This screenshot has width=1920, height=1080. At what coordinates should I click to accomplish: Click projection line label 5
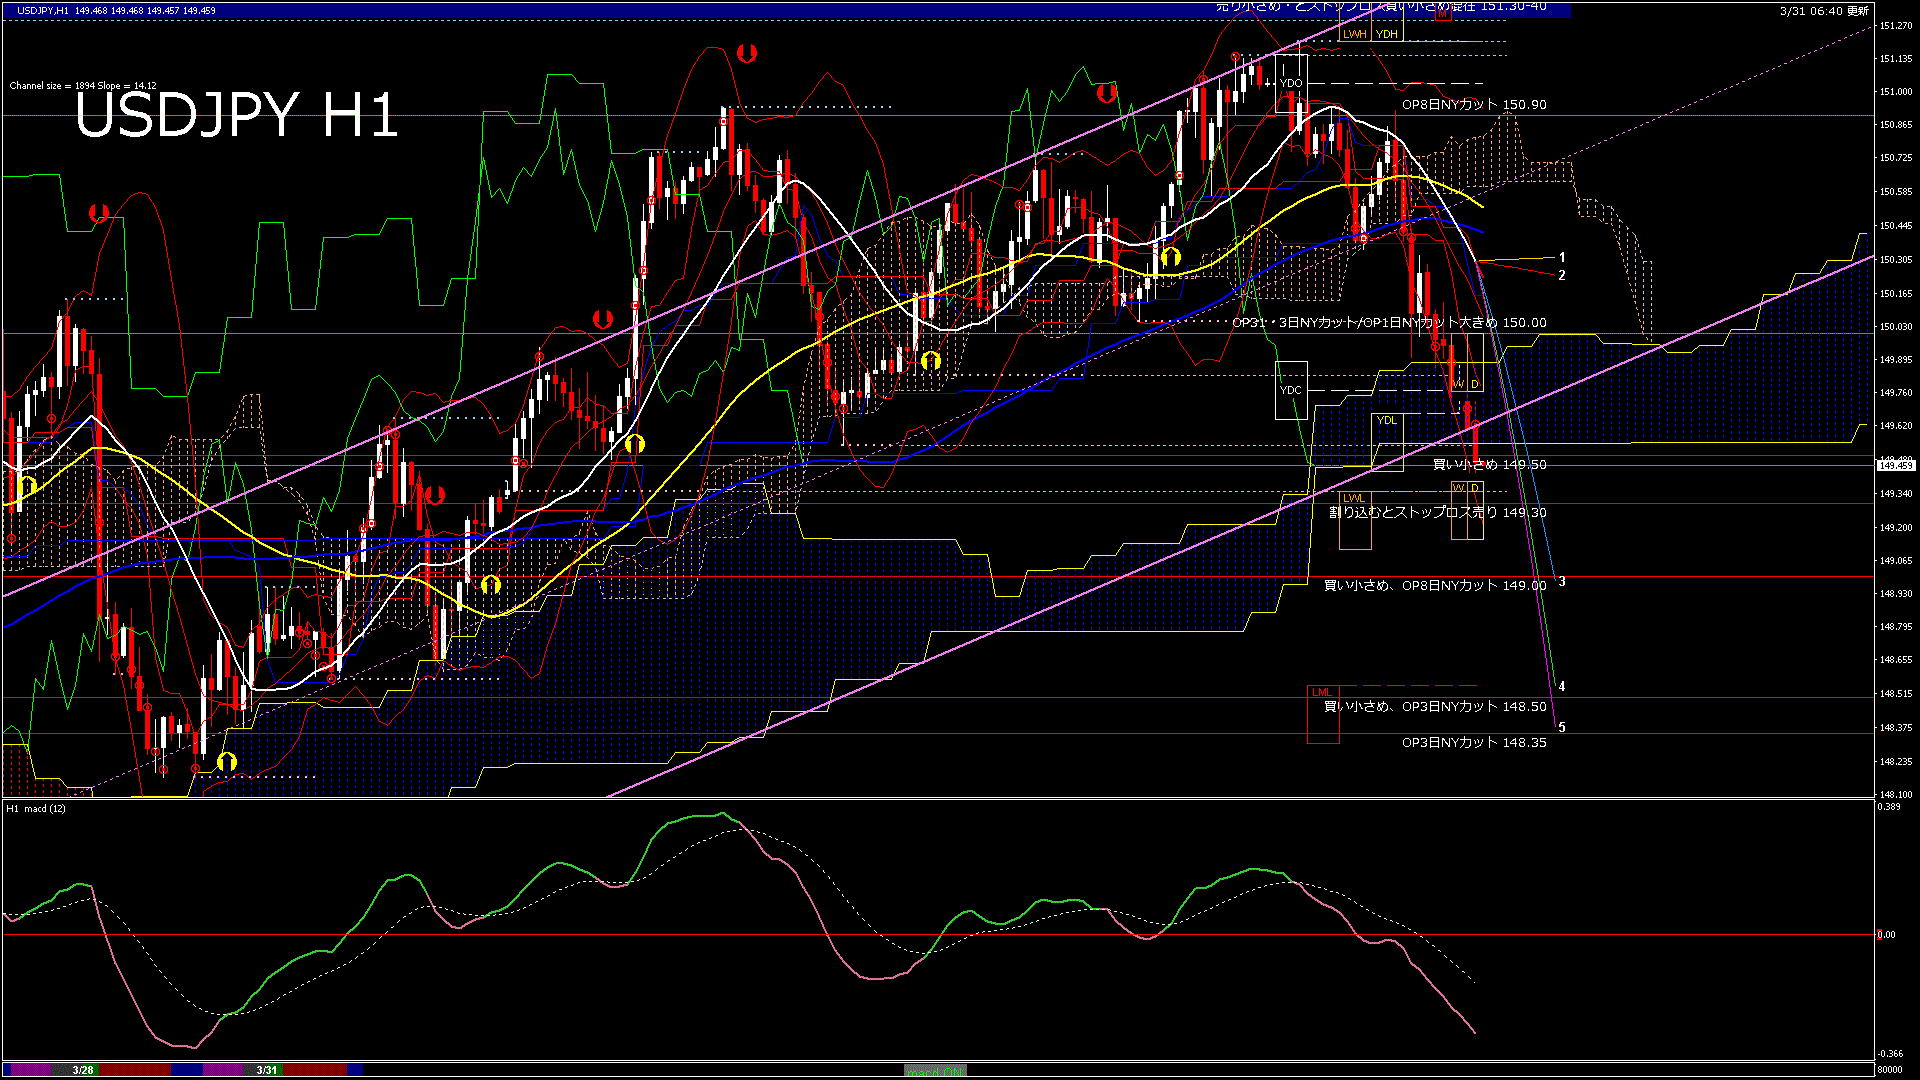point(1562,728)
